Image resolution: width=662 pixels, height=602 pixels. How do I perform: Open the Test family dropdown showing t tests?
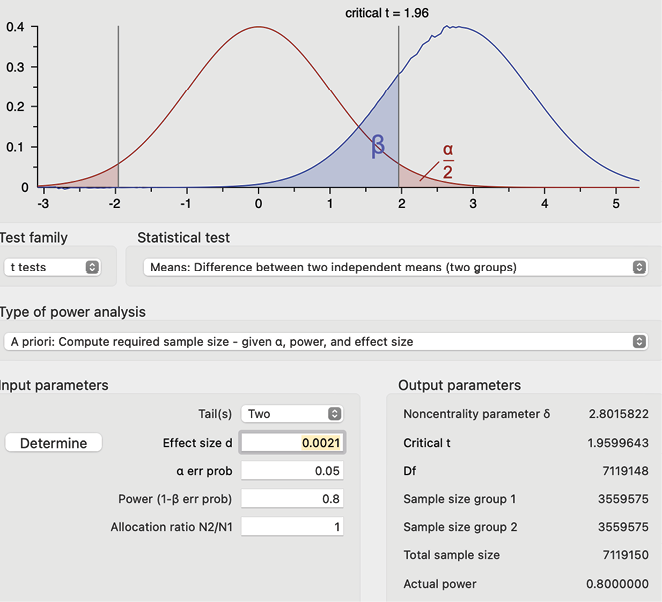52,267
